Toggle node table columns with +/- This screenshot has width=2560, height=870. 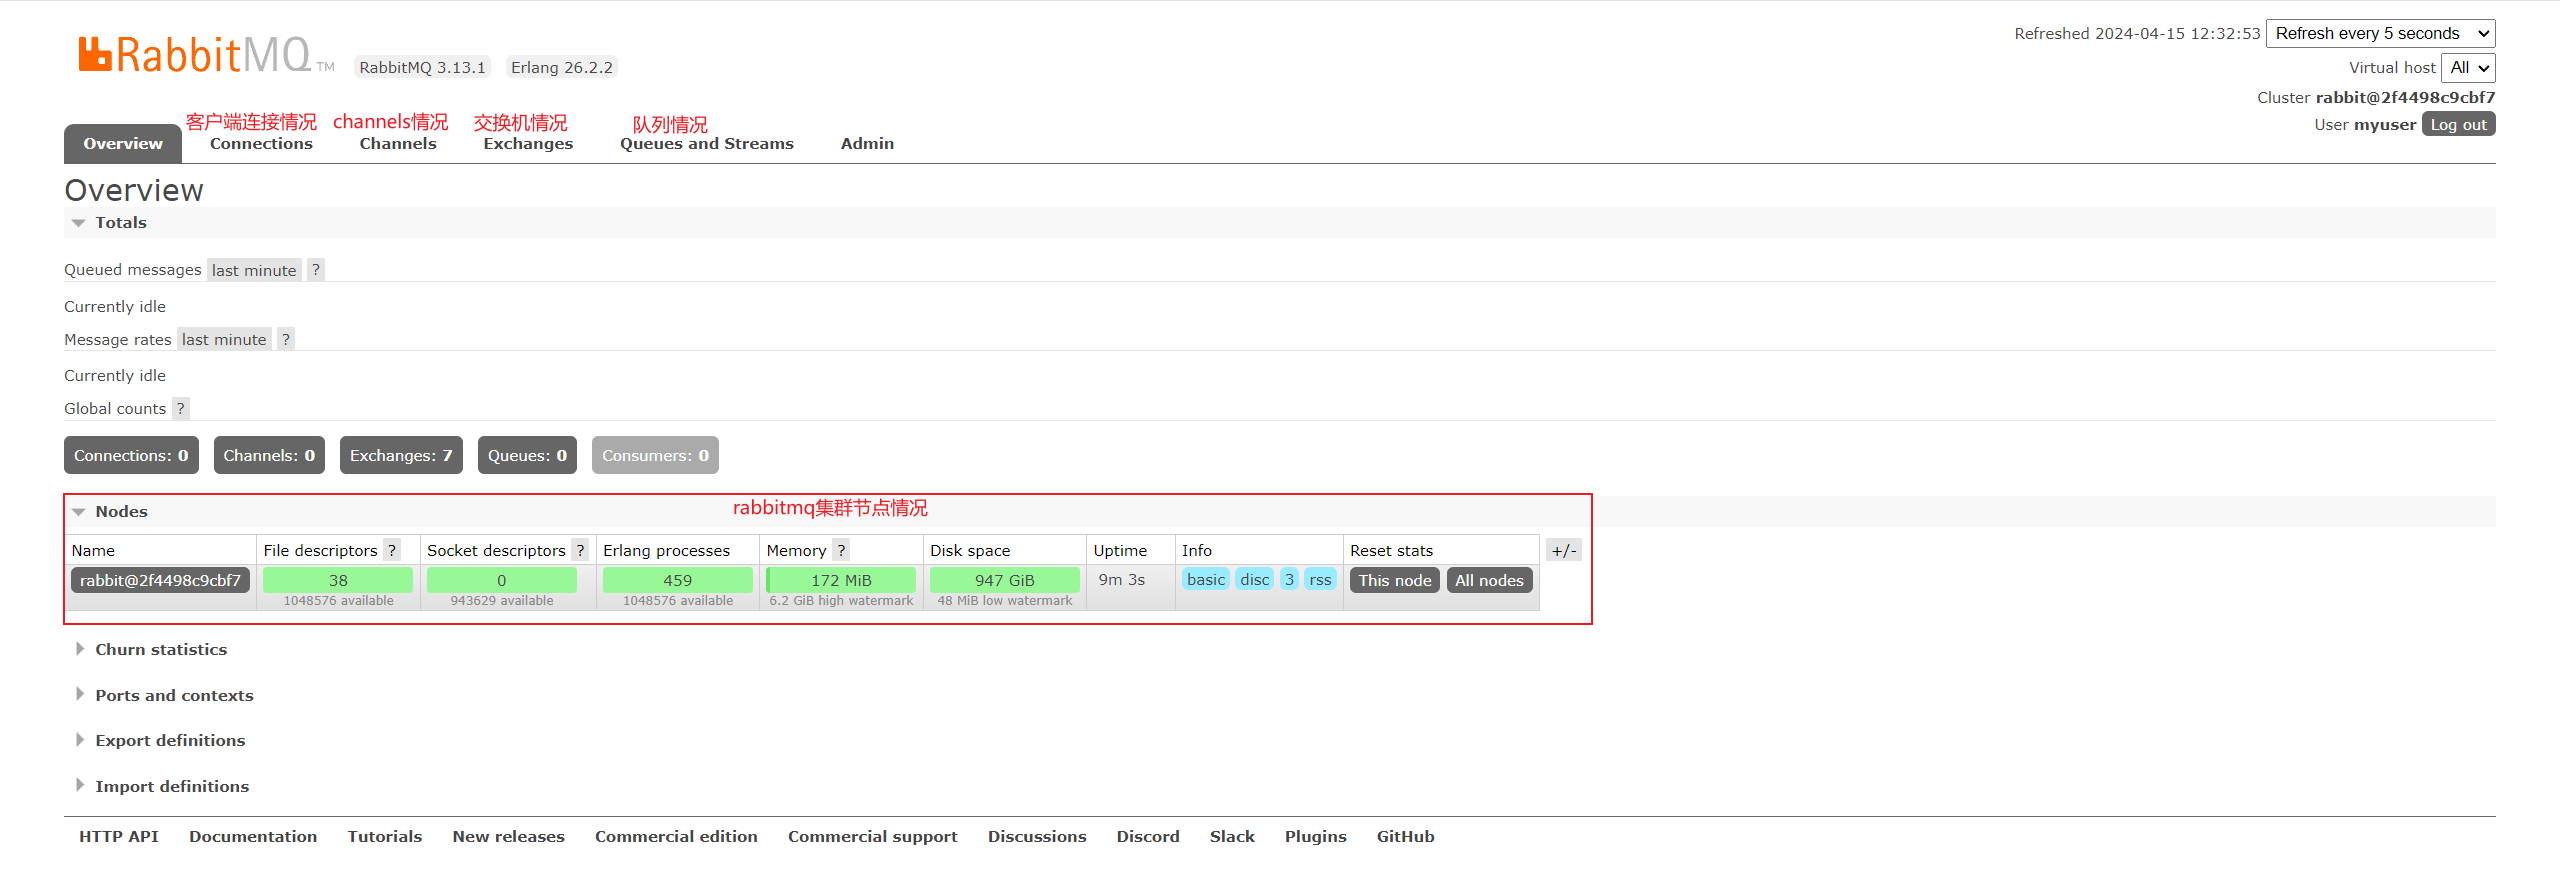[1564, 551]
